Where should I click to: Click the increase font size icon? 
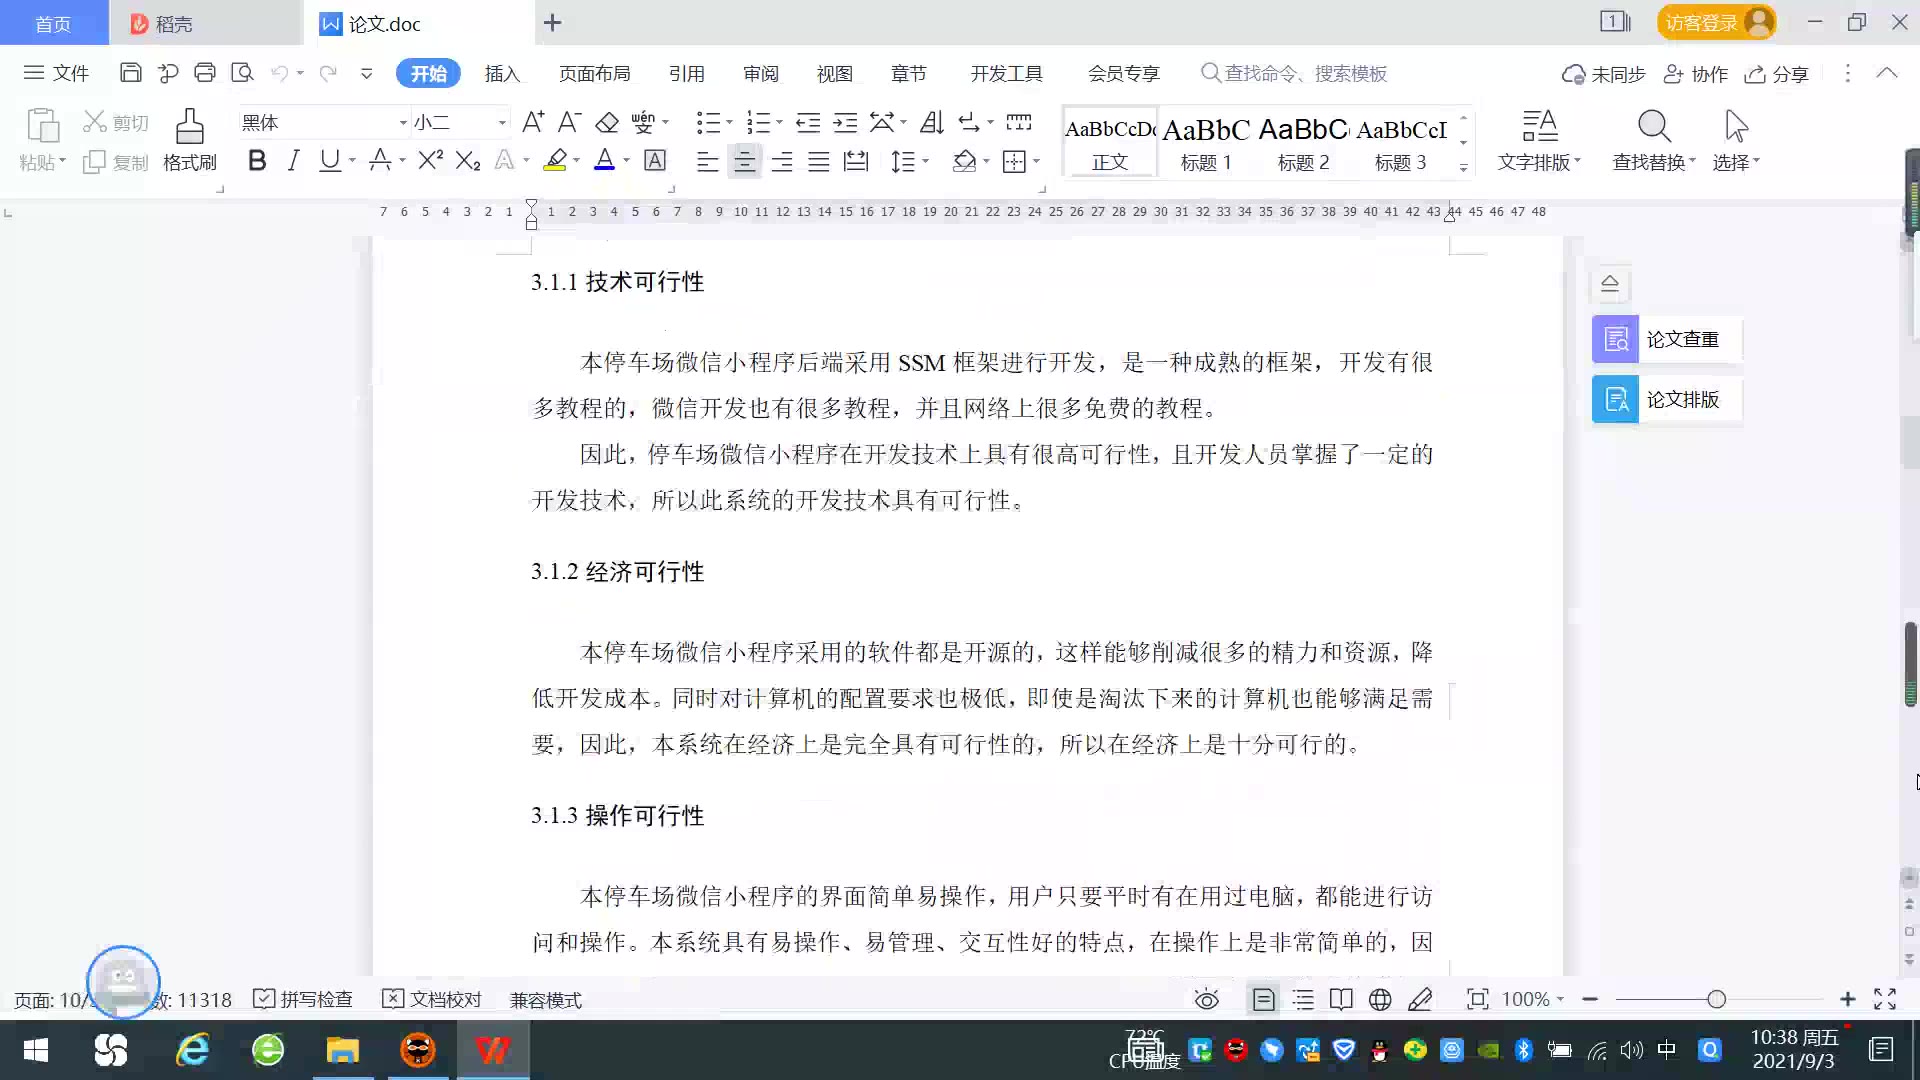point(533,122)
